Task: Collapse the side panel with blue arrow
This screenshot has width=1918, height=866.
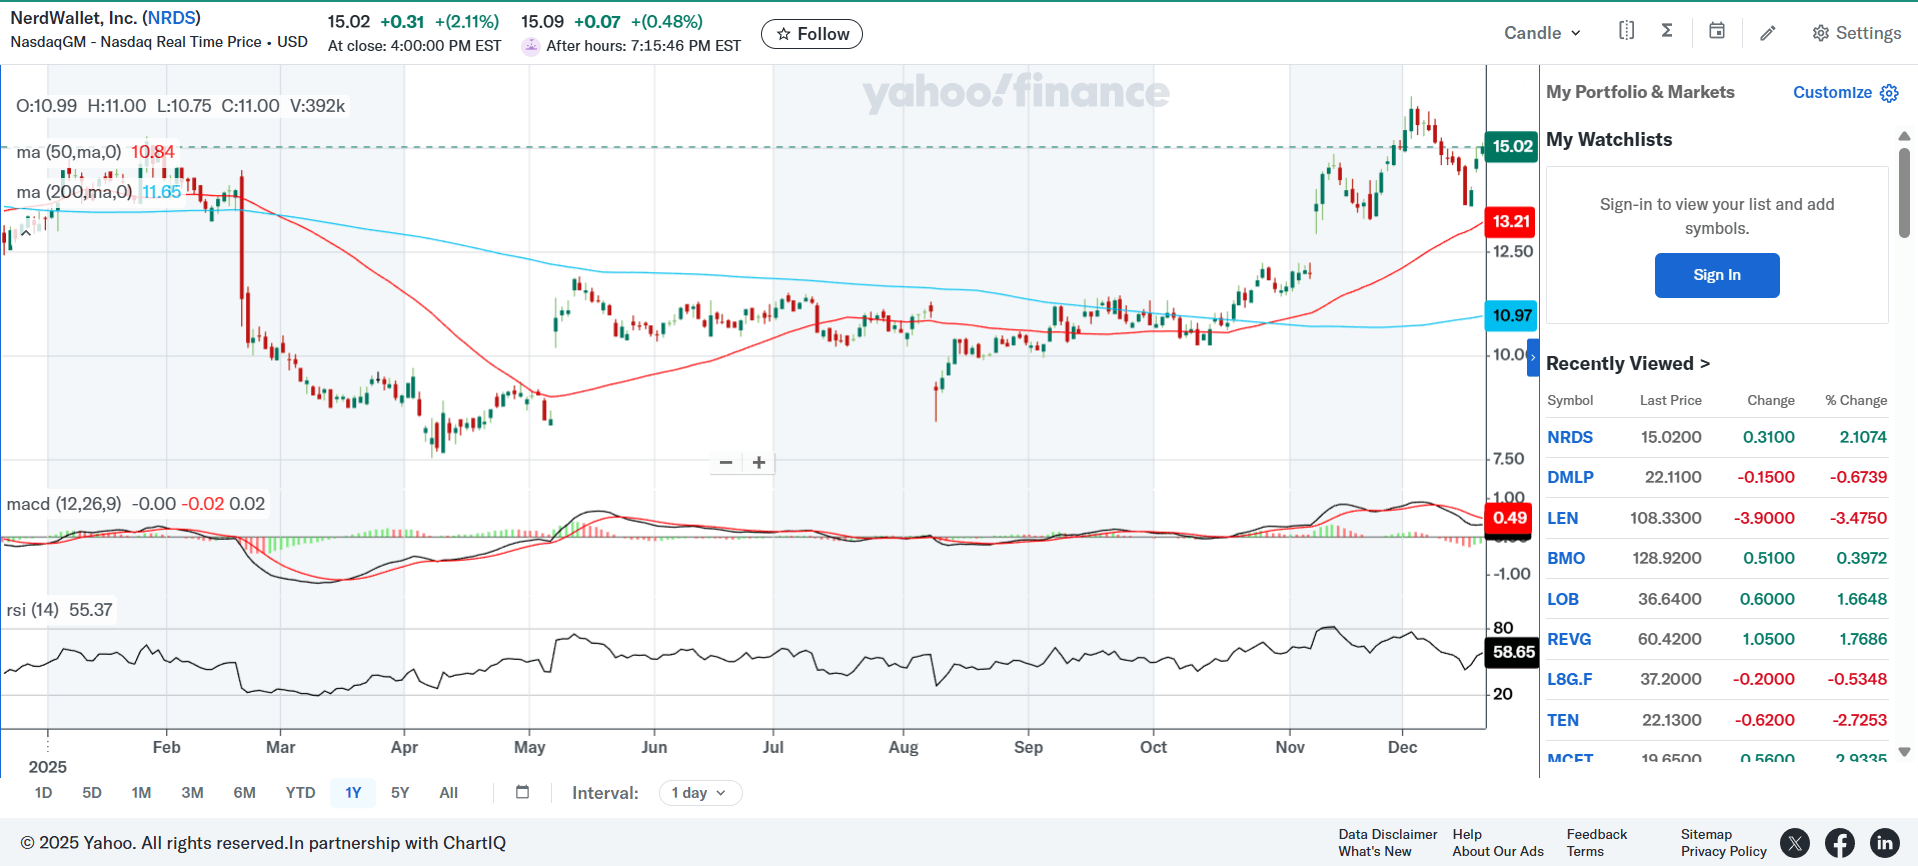Action: click(x=1533, y=358)
